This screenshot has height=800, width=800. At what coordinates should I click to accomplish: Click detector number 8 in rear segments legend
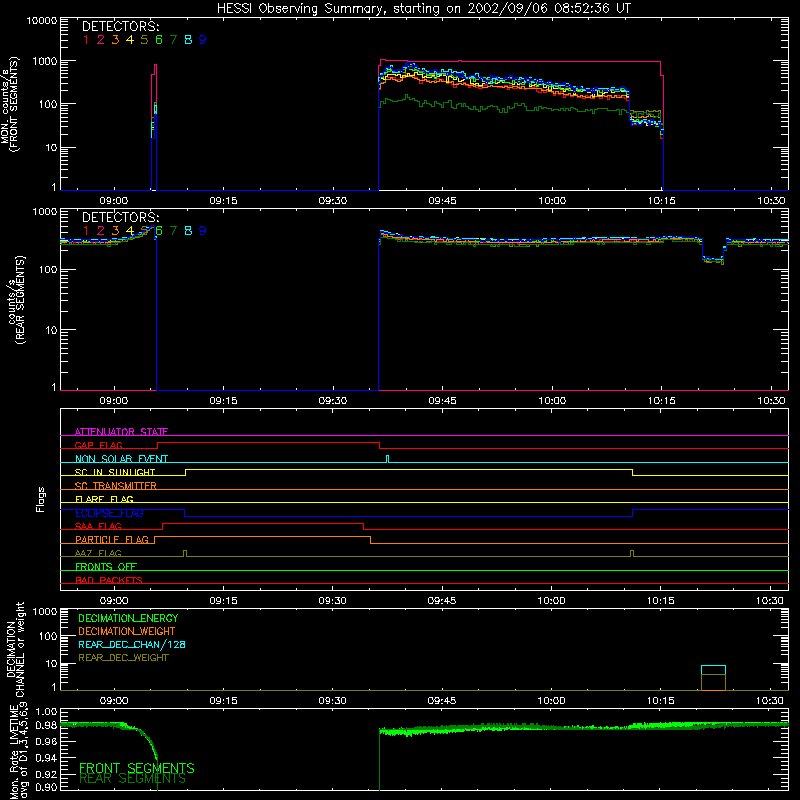[x=188, y=231]
